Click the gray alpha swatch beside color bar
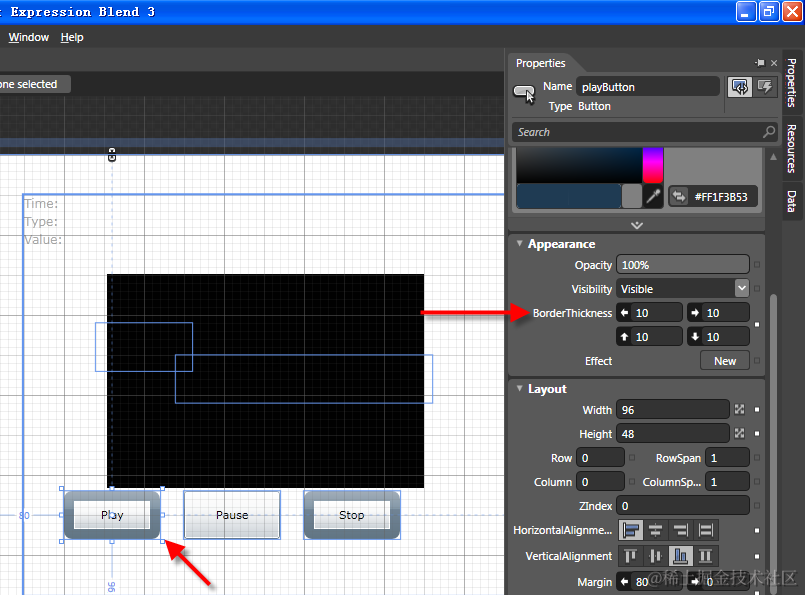The height and width of the screenshot is (595, 805). point(631,196)
